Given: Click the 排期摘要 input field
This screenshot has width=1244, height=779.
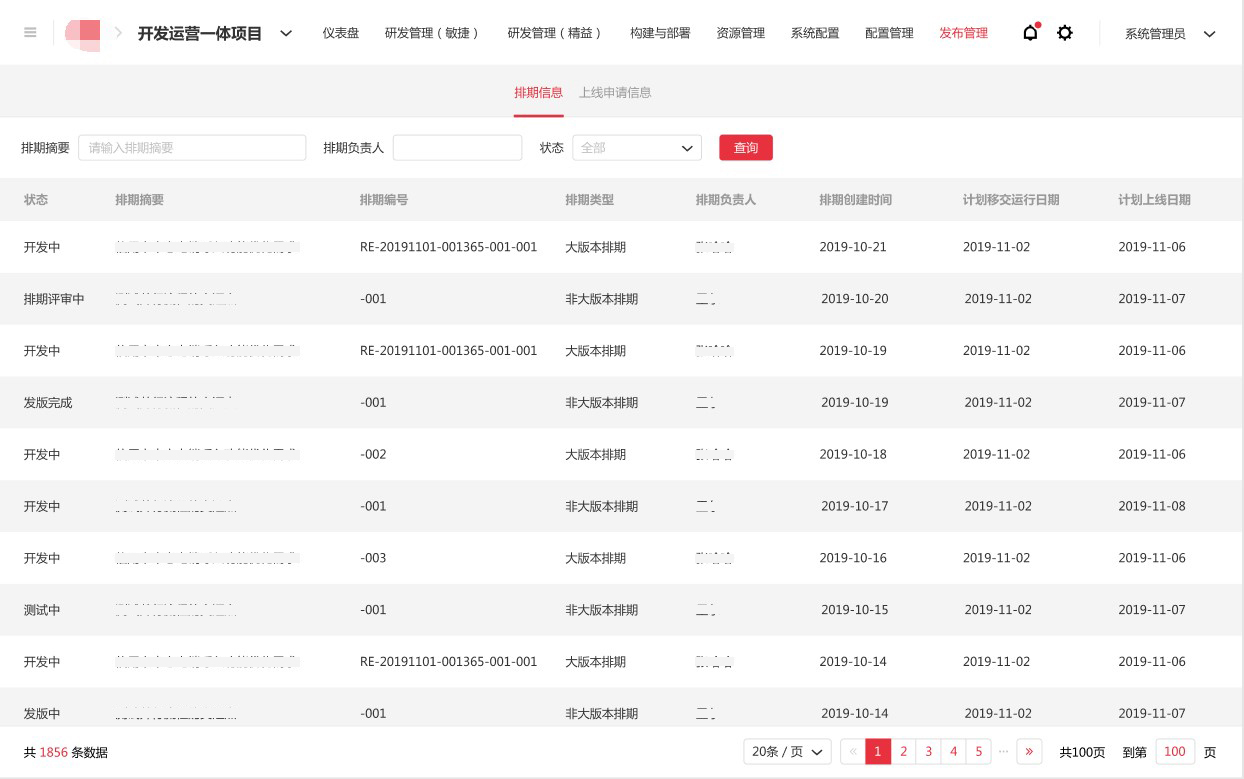Looking at the screenshot, I should [192, 147].
